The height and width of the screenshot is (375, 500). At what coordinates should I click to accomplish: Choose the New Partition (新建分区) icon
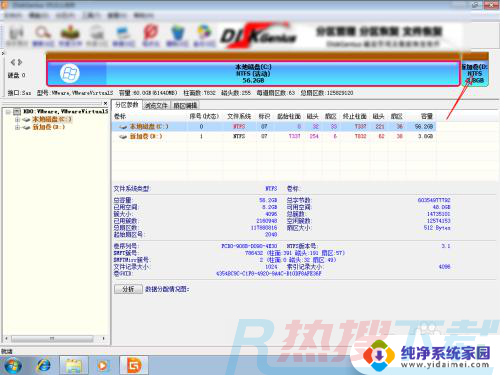point(123,36)
